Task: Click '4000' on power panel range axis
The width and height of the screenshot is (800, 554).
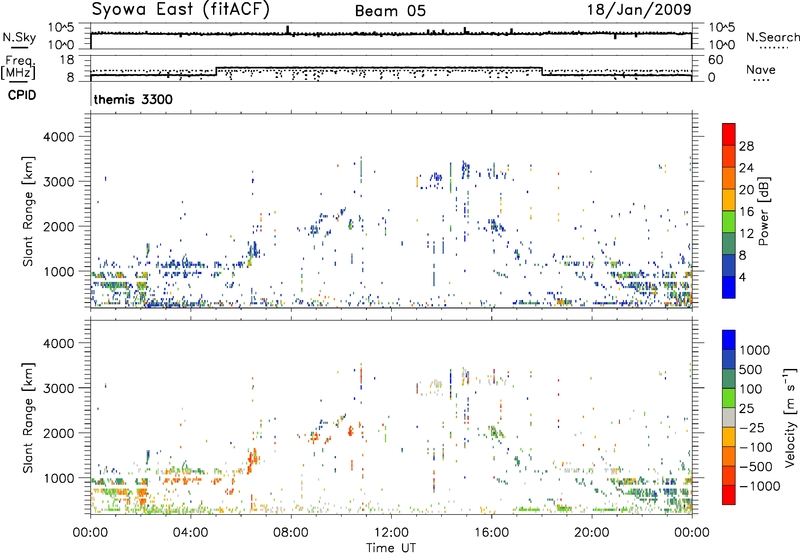Action: 59,137
